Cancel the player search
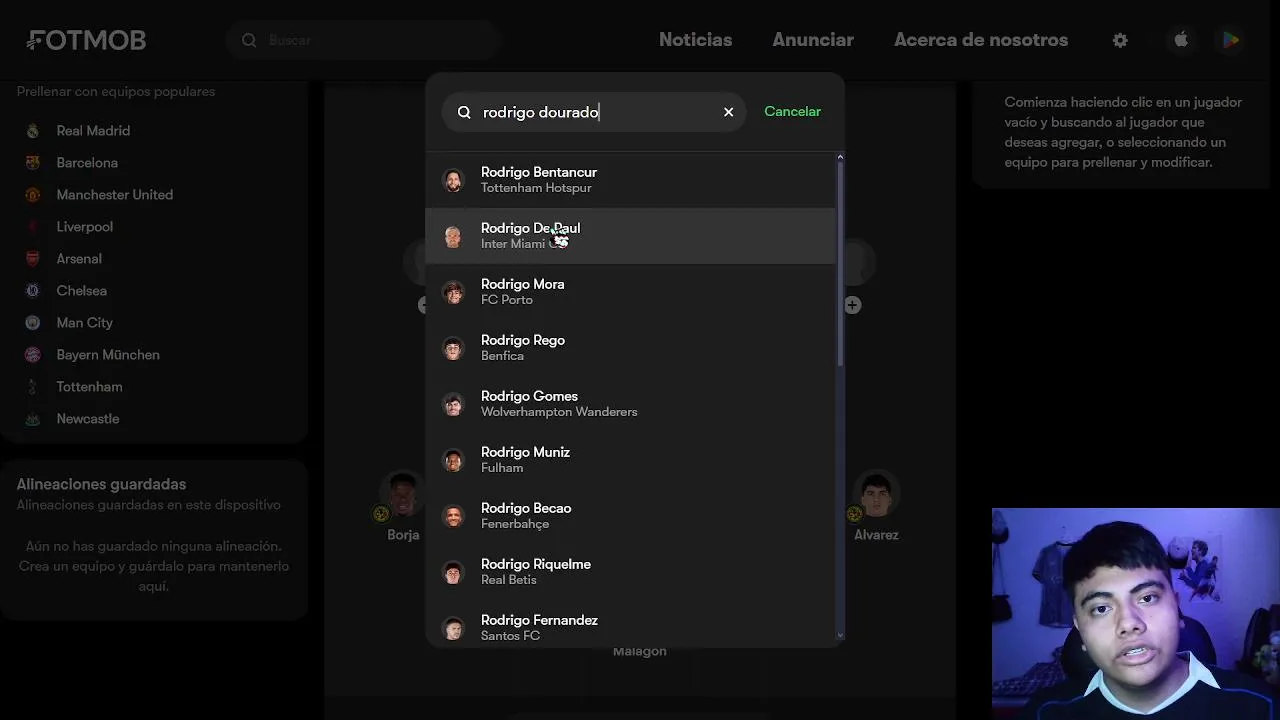The height and width of the screenshot is (720, 1280). (792, 111)
